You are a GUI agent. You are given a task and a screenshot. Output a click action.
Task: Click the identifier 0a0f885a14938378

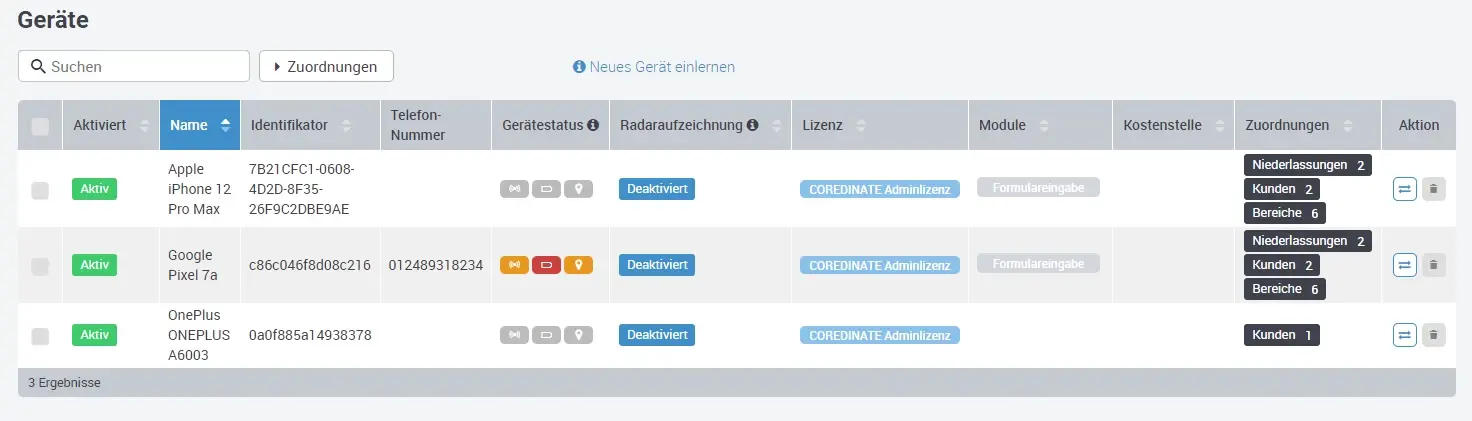click(310, 335)
